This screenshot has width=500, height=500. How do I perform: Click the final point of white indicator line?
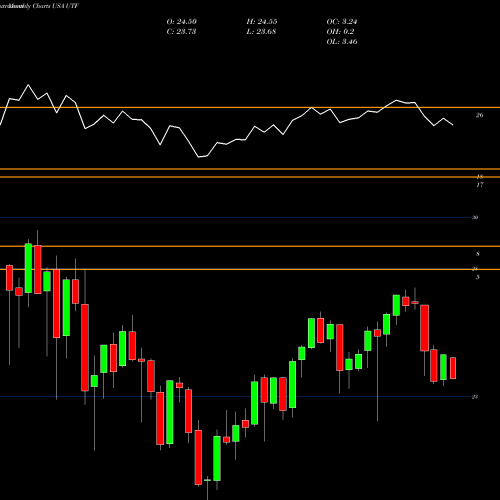453,125
